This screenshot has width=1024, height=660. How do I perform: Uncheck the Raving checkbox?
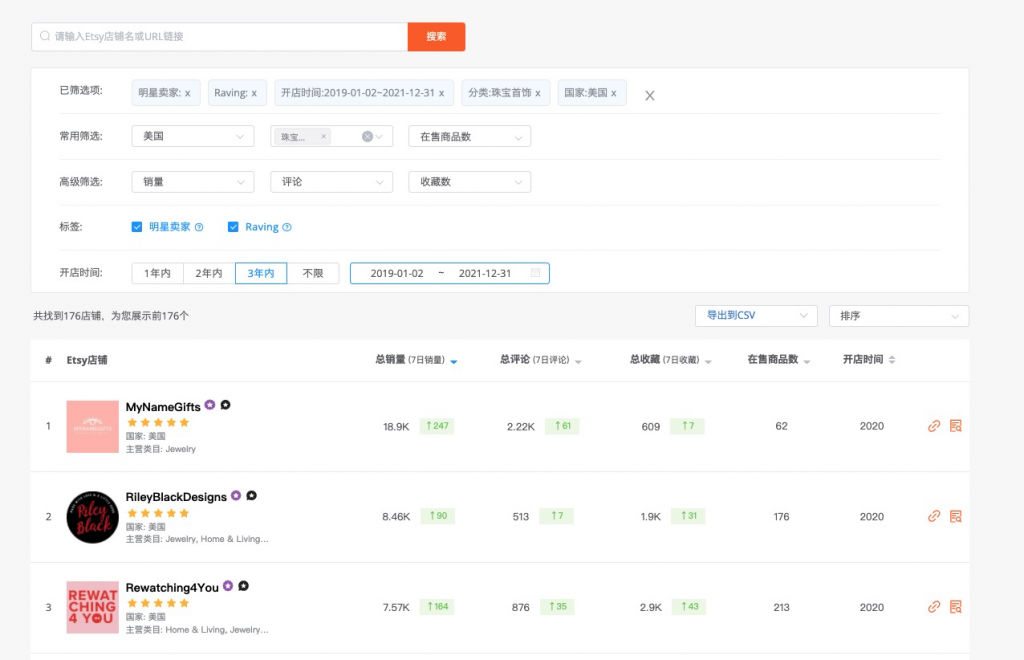pyautogui.click(x=233, y=227)
